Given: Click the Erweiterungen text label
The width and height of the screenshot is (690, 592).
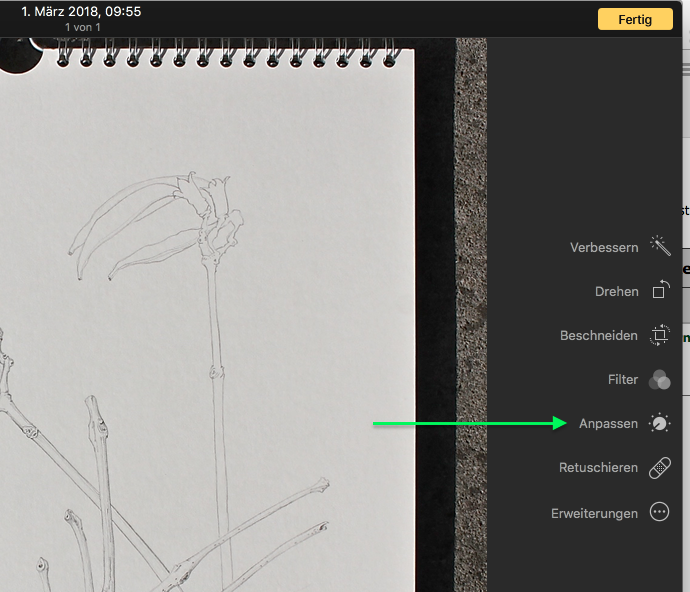Looking at the screenshot, I should (594, 513).
